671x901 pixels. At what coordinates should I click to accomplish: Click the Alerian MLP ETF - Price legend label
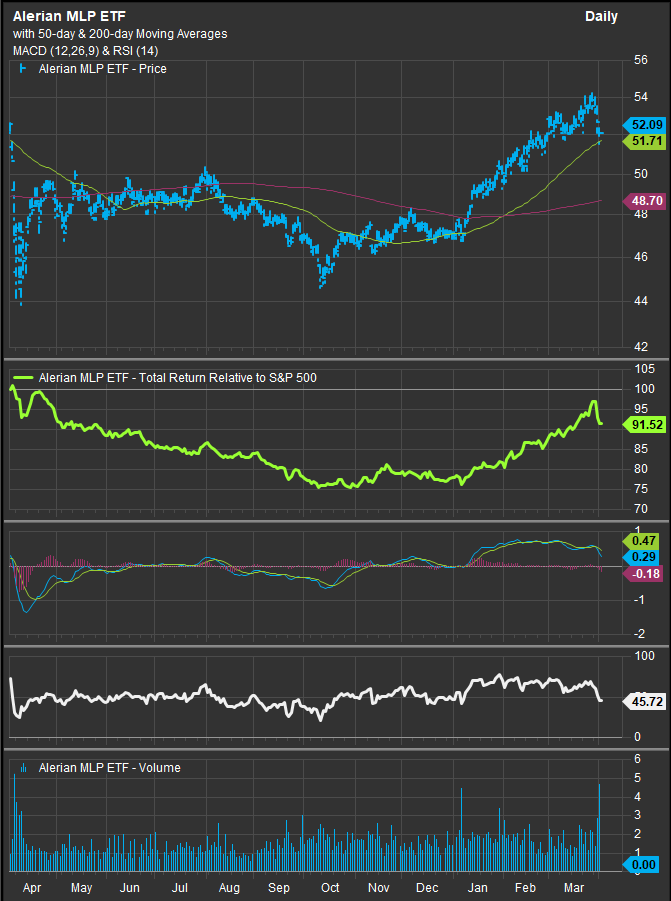102,69
